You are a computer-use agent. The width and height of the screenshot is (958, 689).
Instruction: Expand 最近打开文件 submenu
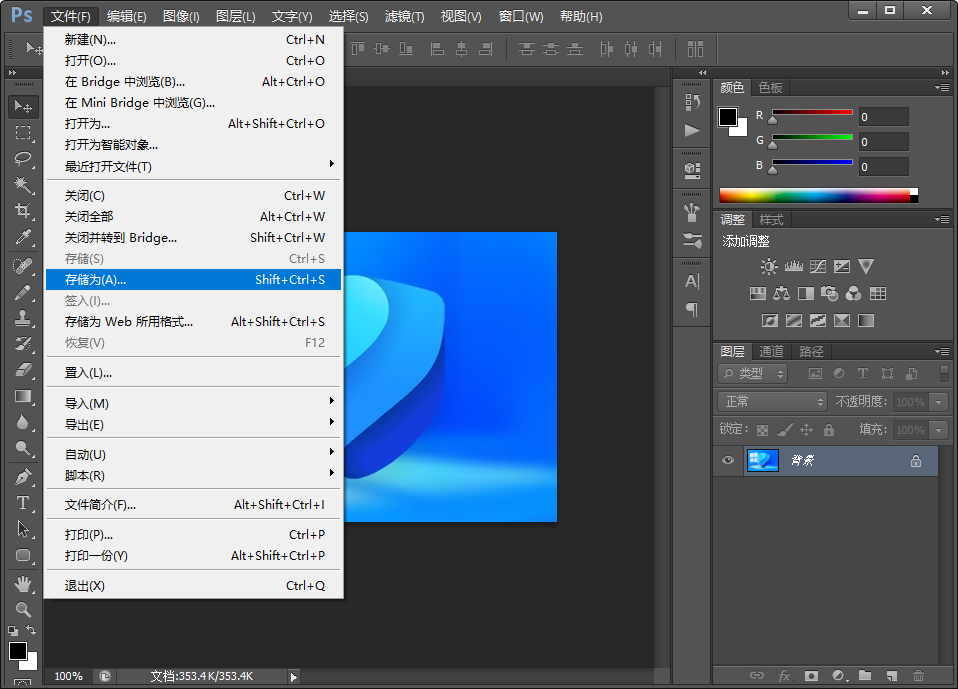pos(194,166)
